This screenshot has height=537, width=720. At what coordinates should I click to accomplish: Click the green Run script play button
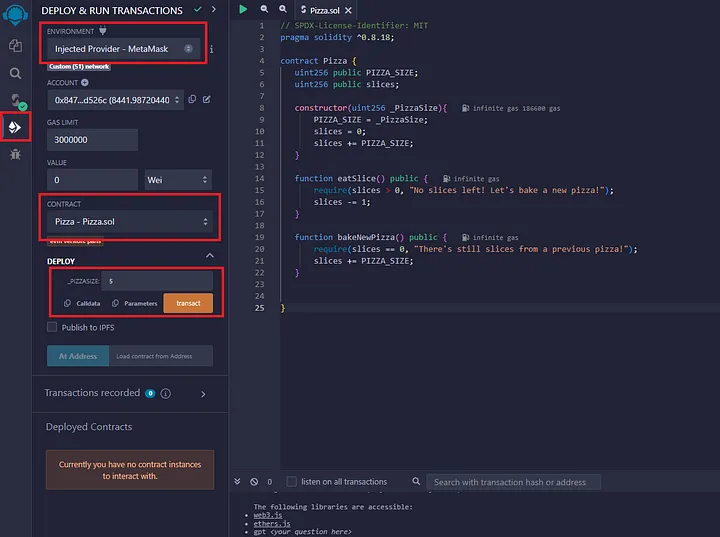click(x=242, y=9)
